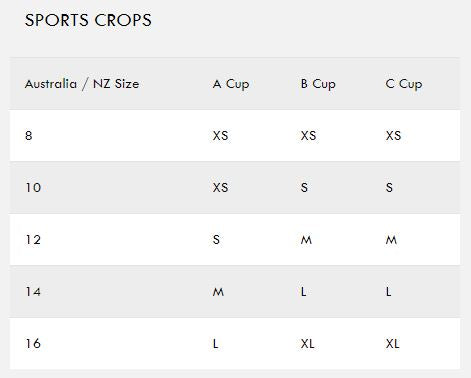Image resolution: width=471 pixels, height=378 pixels.
Task: Click the XS value for size 8 A Cup
Action: click(221, 136)
